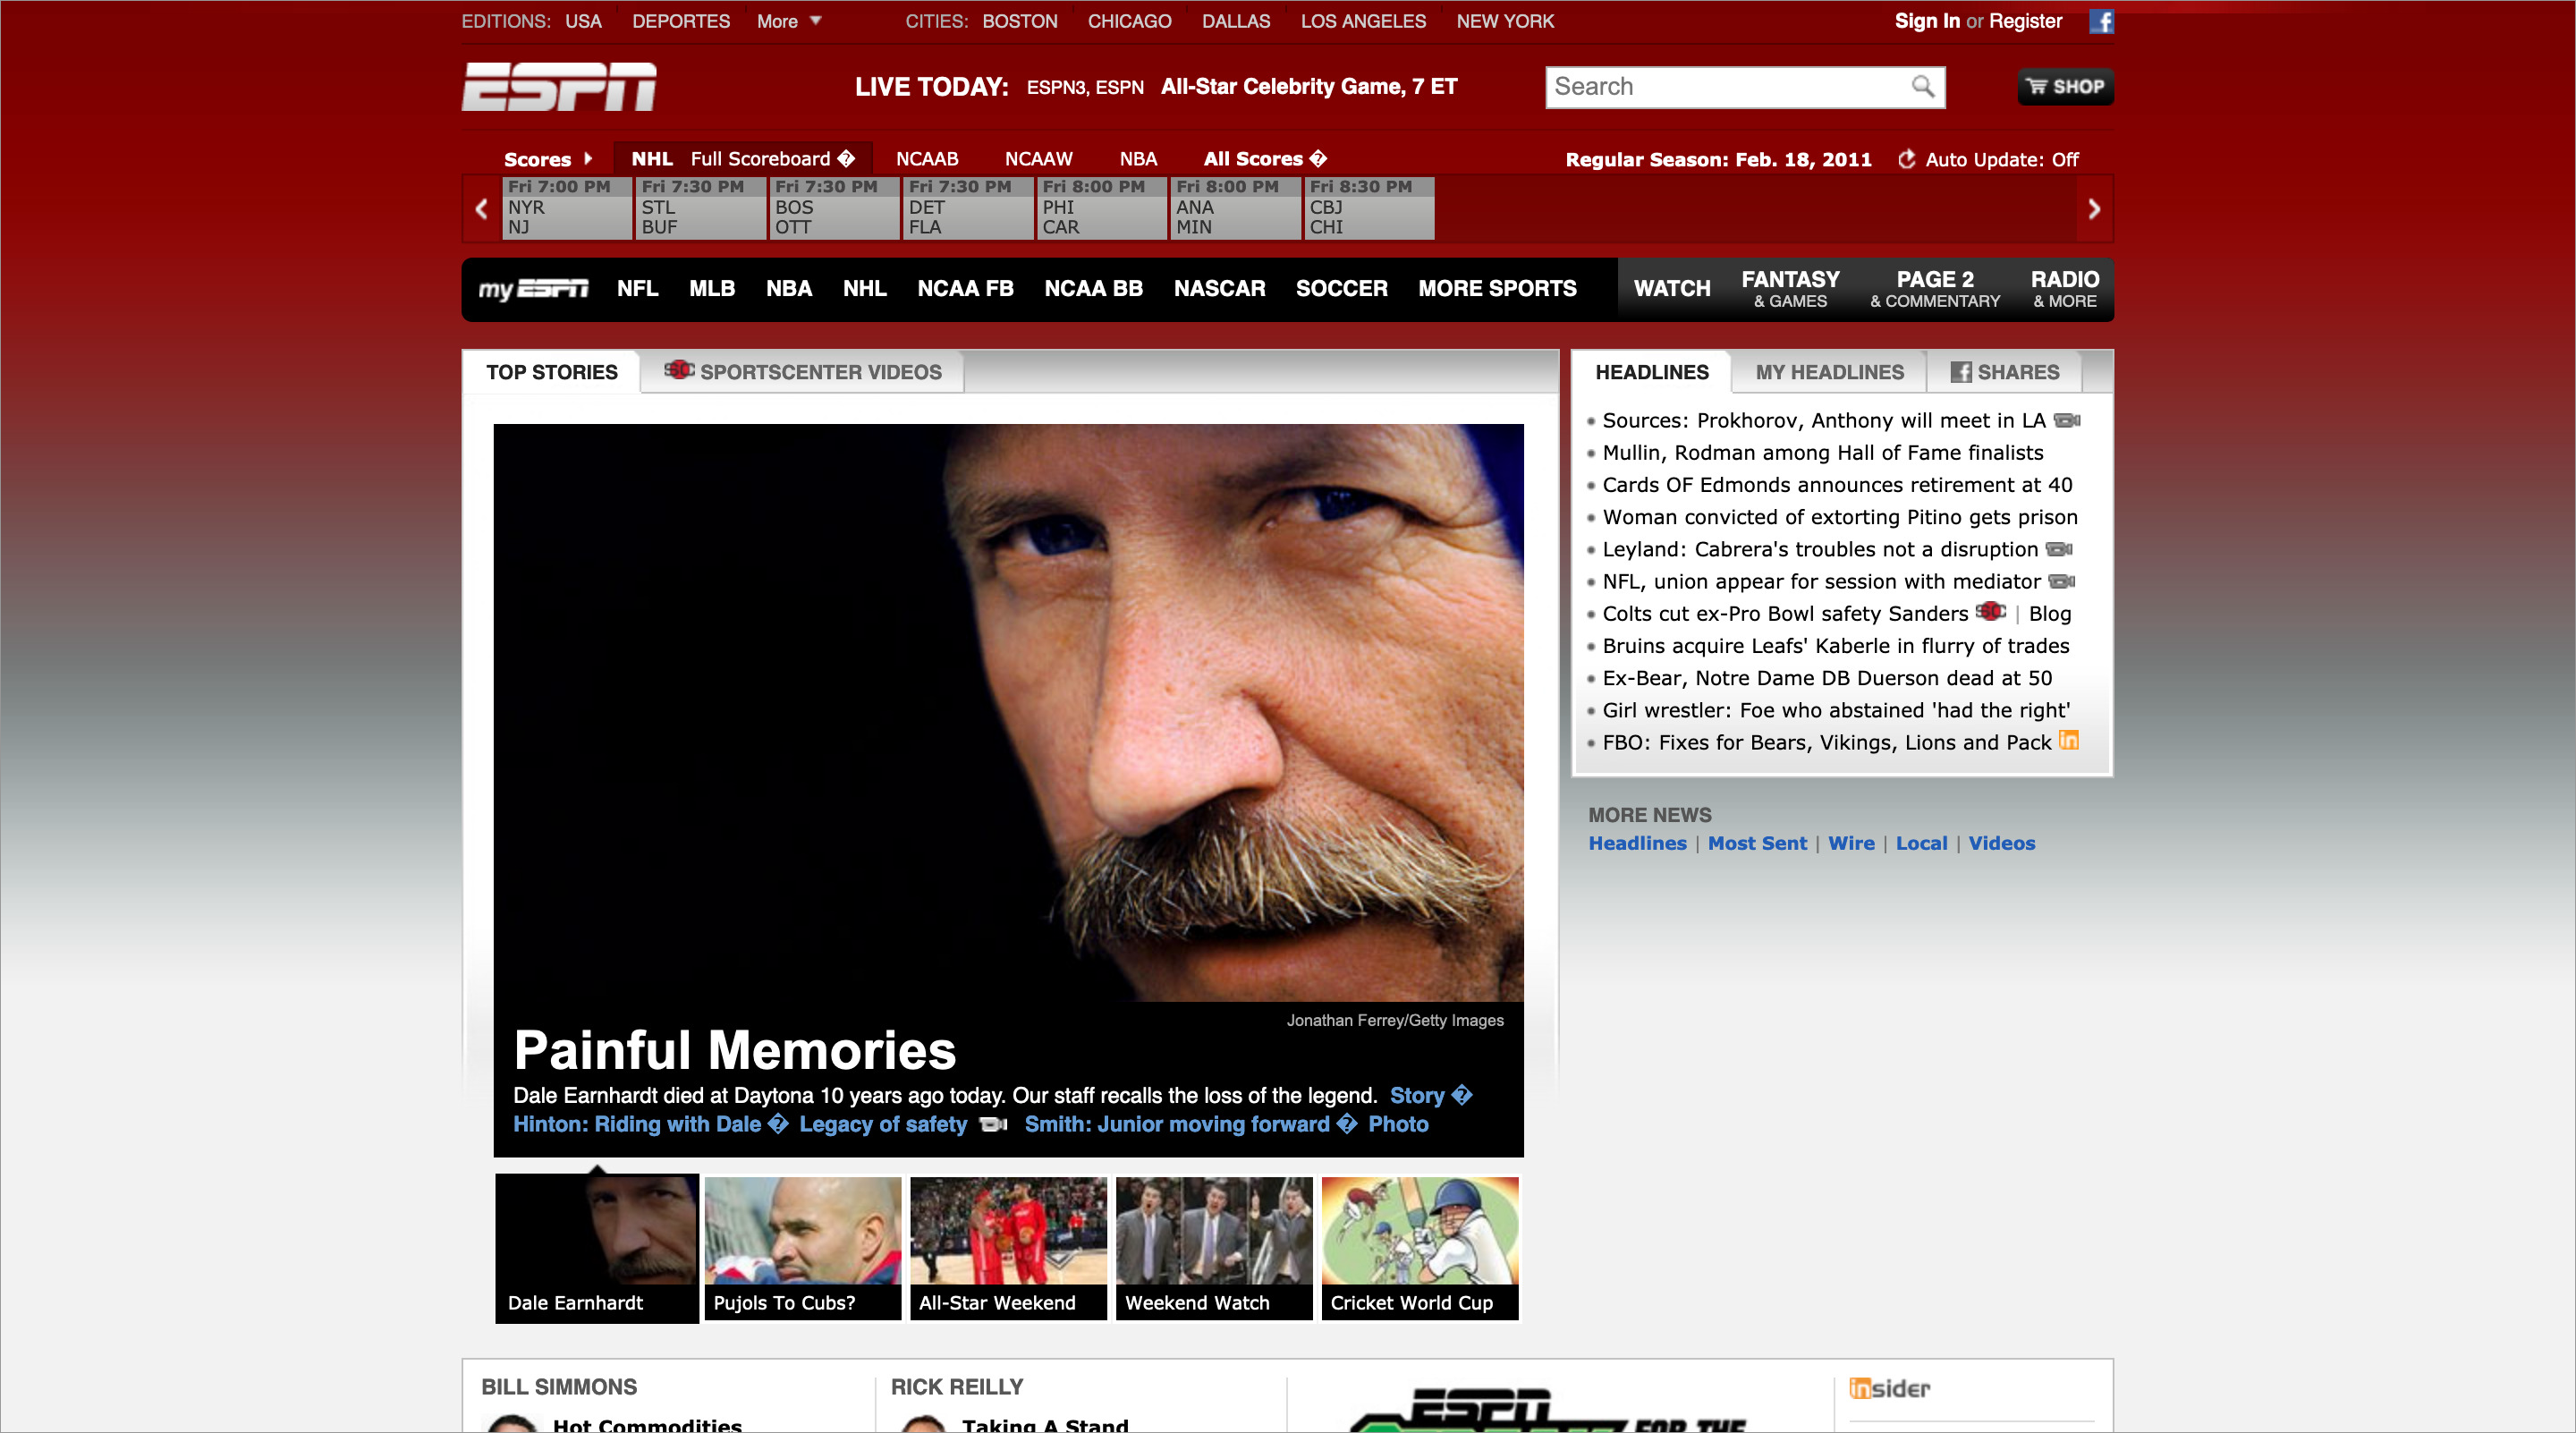The width and height of the screenshot is (2576, 1433).
Task: Select NBA scores tab
Action: point(1138,159)
